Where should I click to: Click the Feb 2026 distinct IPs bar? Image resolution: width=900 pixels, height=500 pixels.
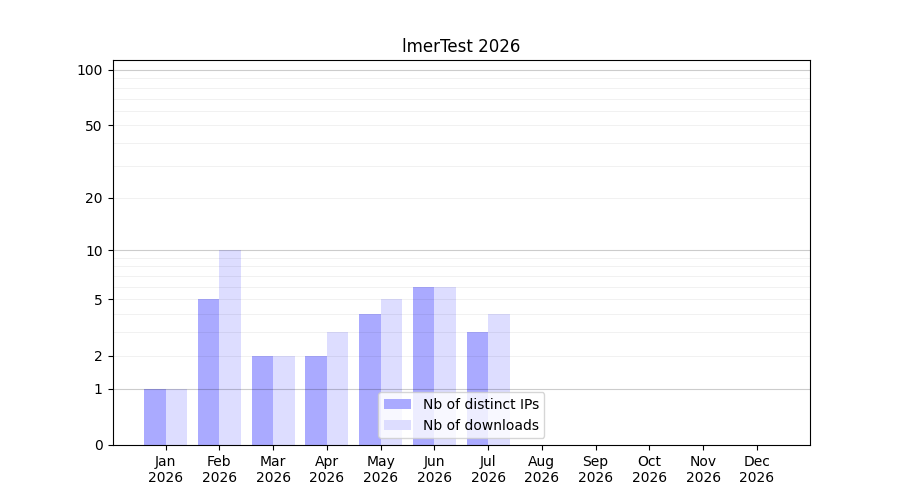(208, 372)
